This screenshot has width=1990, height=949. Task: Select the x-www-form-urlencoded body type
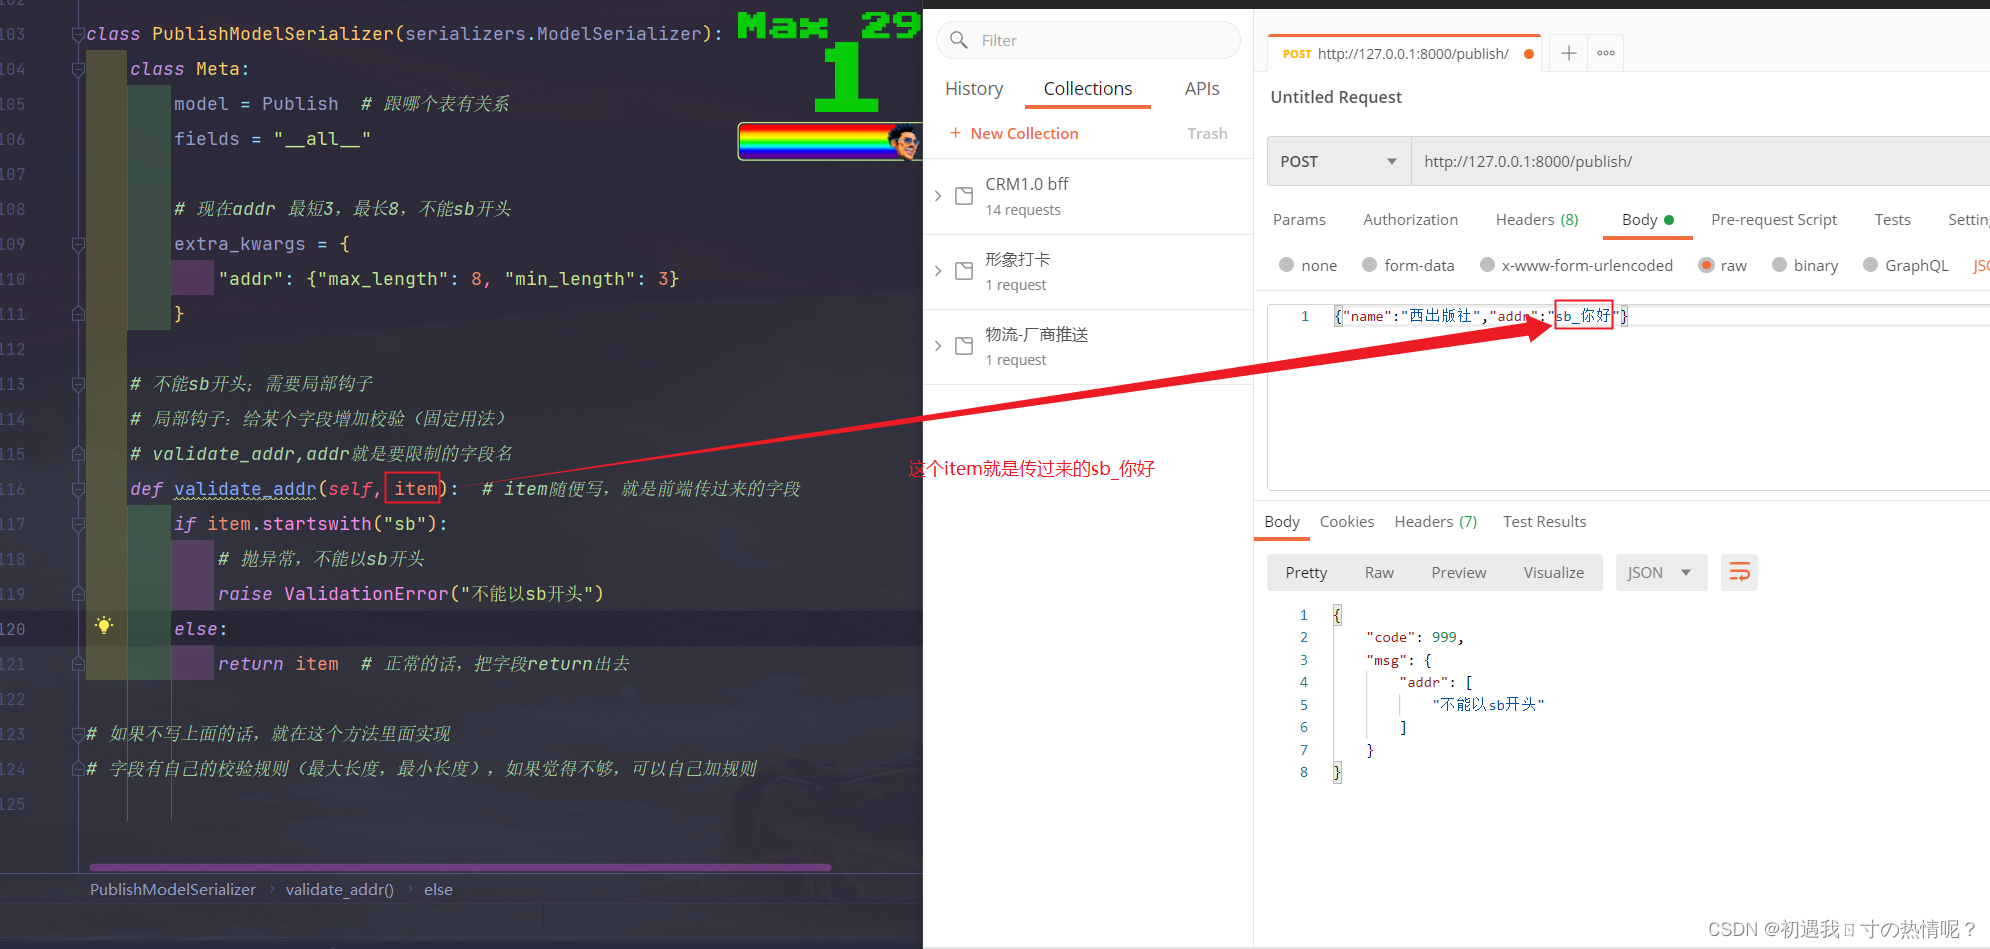(1485, 265)
